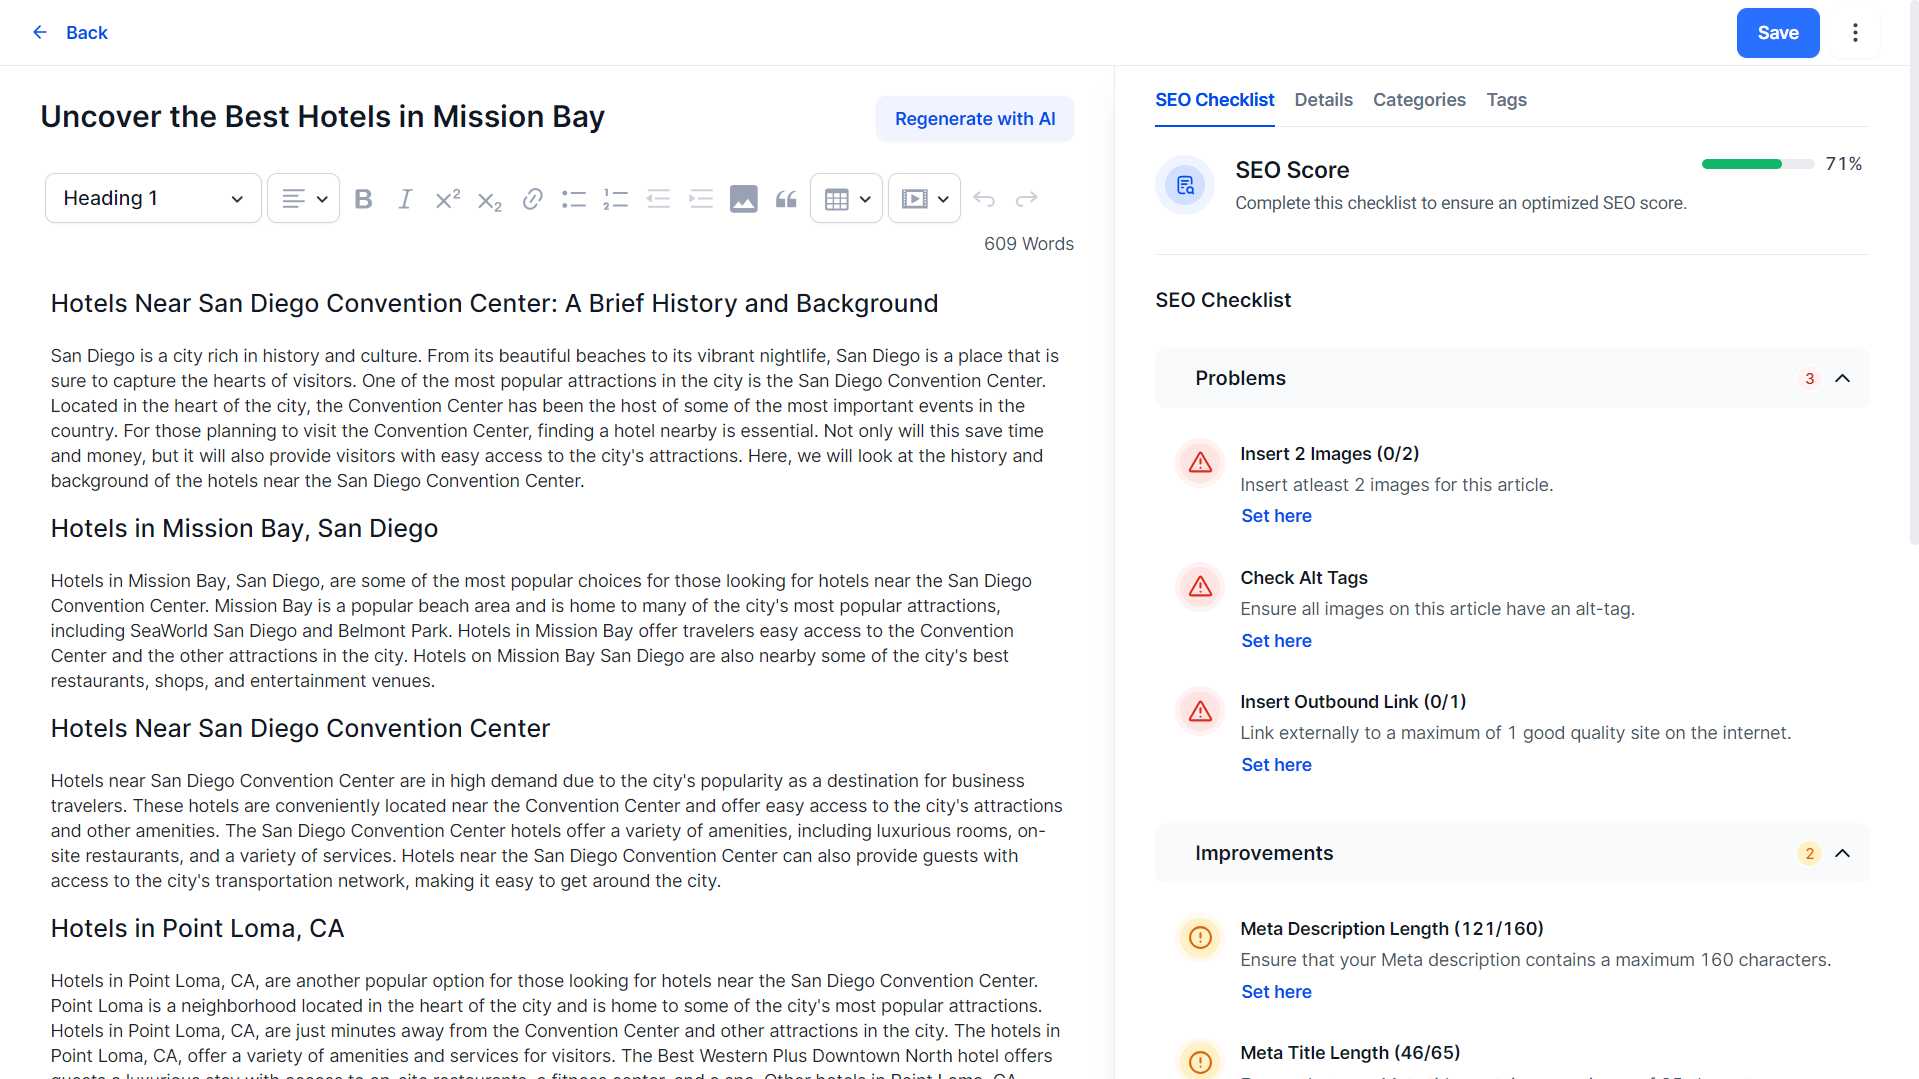Open the insert media dropdown
Screen dimensions: 1919x1079
point(924,198)
